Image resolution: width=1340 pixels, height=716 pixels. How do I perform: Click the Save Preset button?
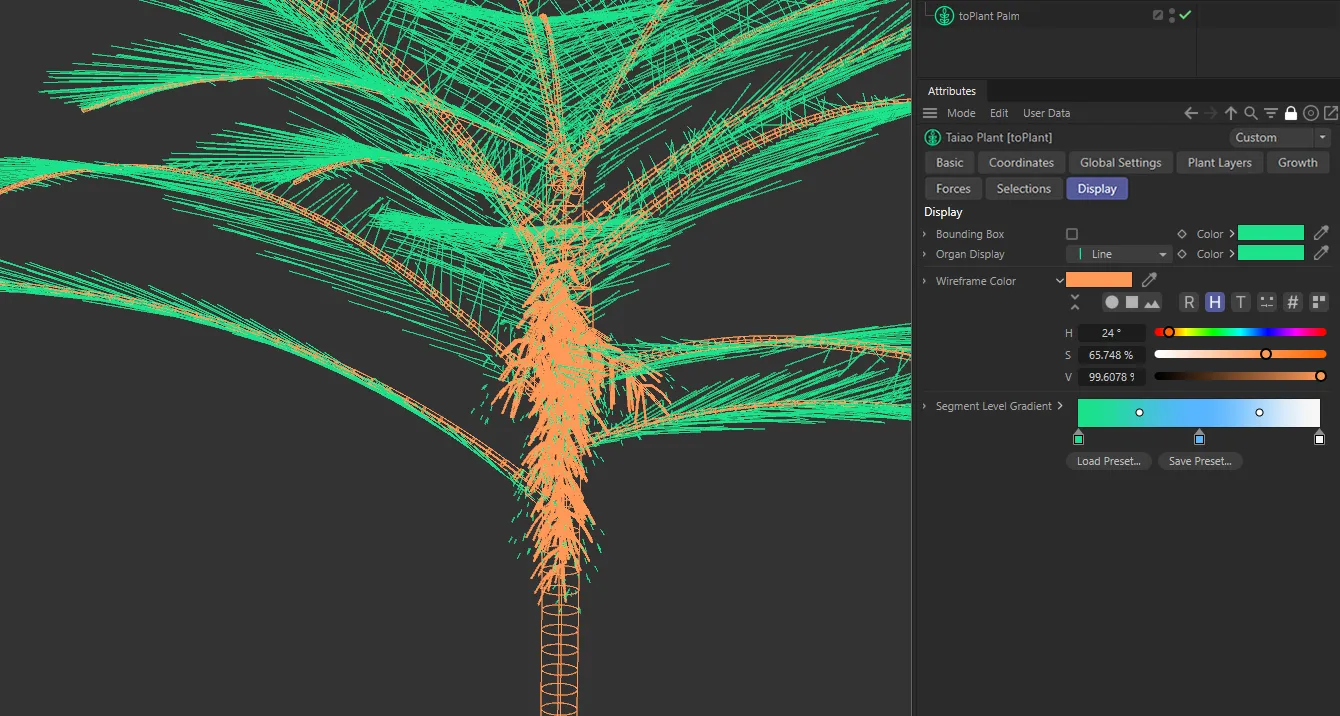[x=1199, y=461]
